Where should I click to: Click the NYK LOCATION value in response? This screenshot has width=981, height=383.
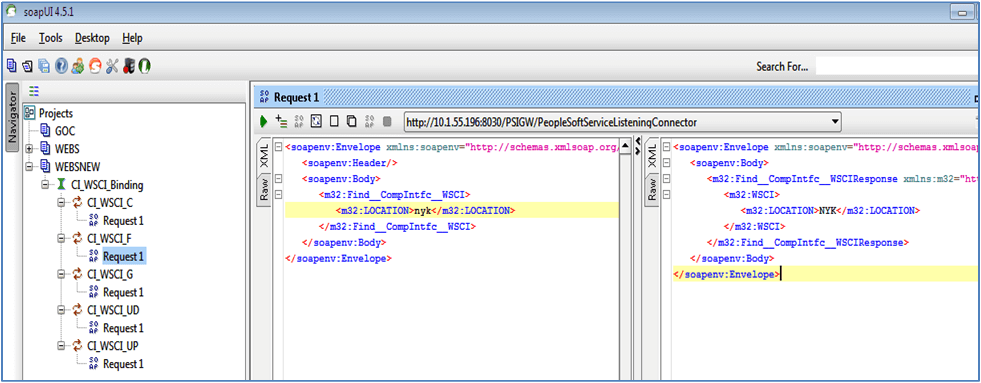pyautogui.click(x=828, y=210)
